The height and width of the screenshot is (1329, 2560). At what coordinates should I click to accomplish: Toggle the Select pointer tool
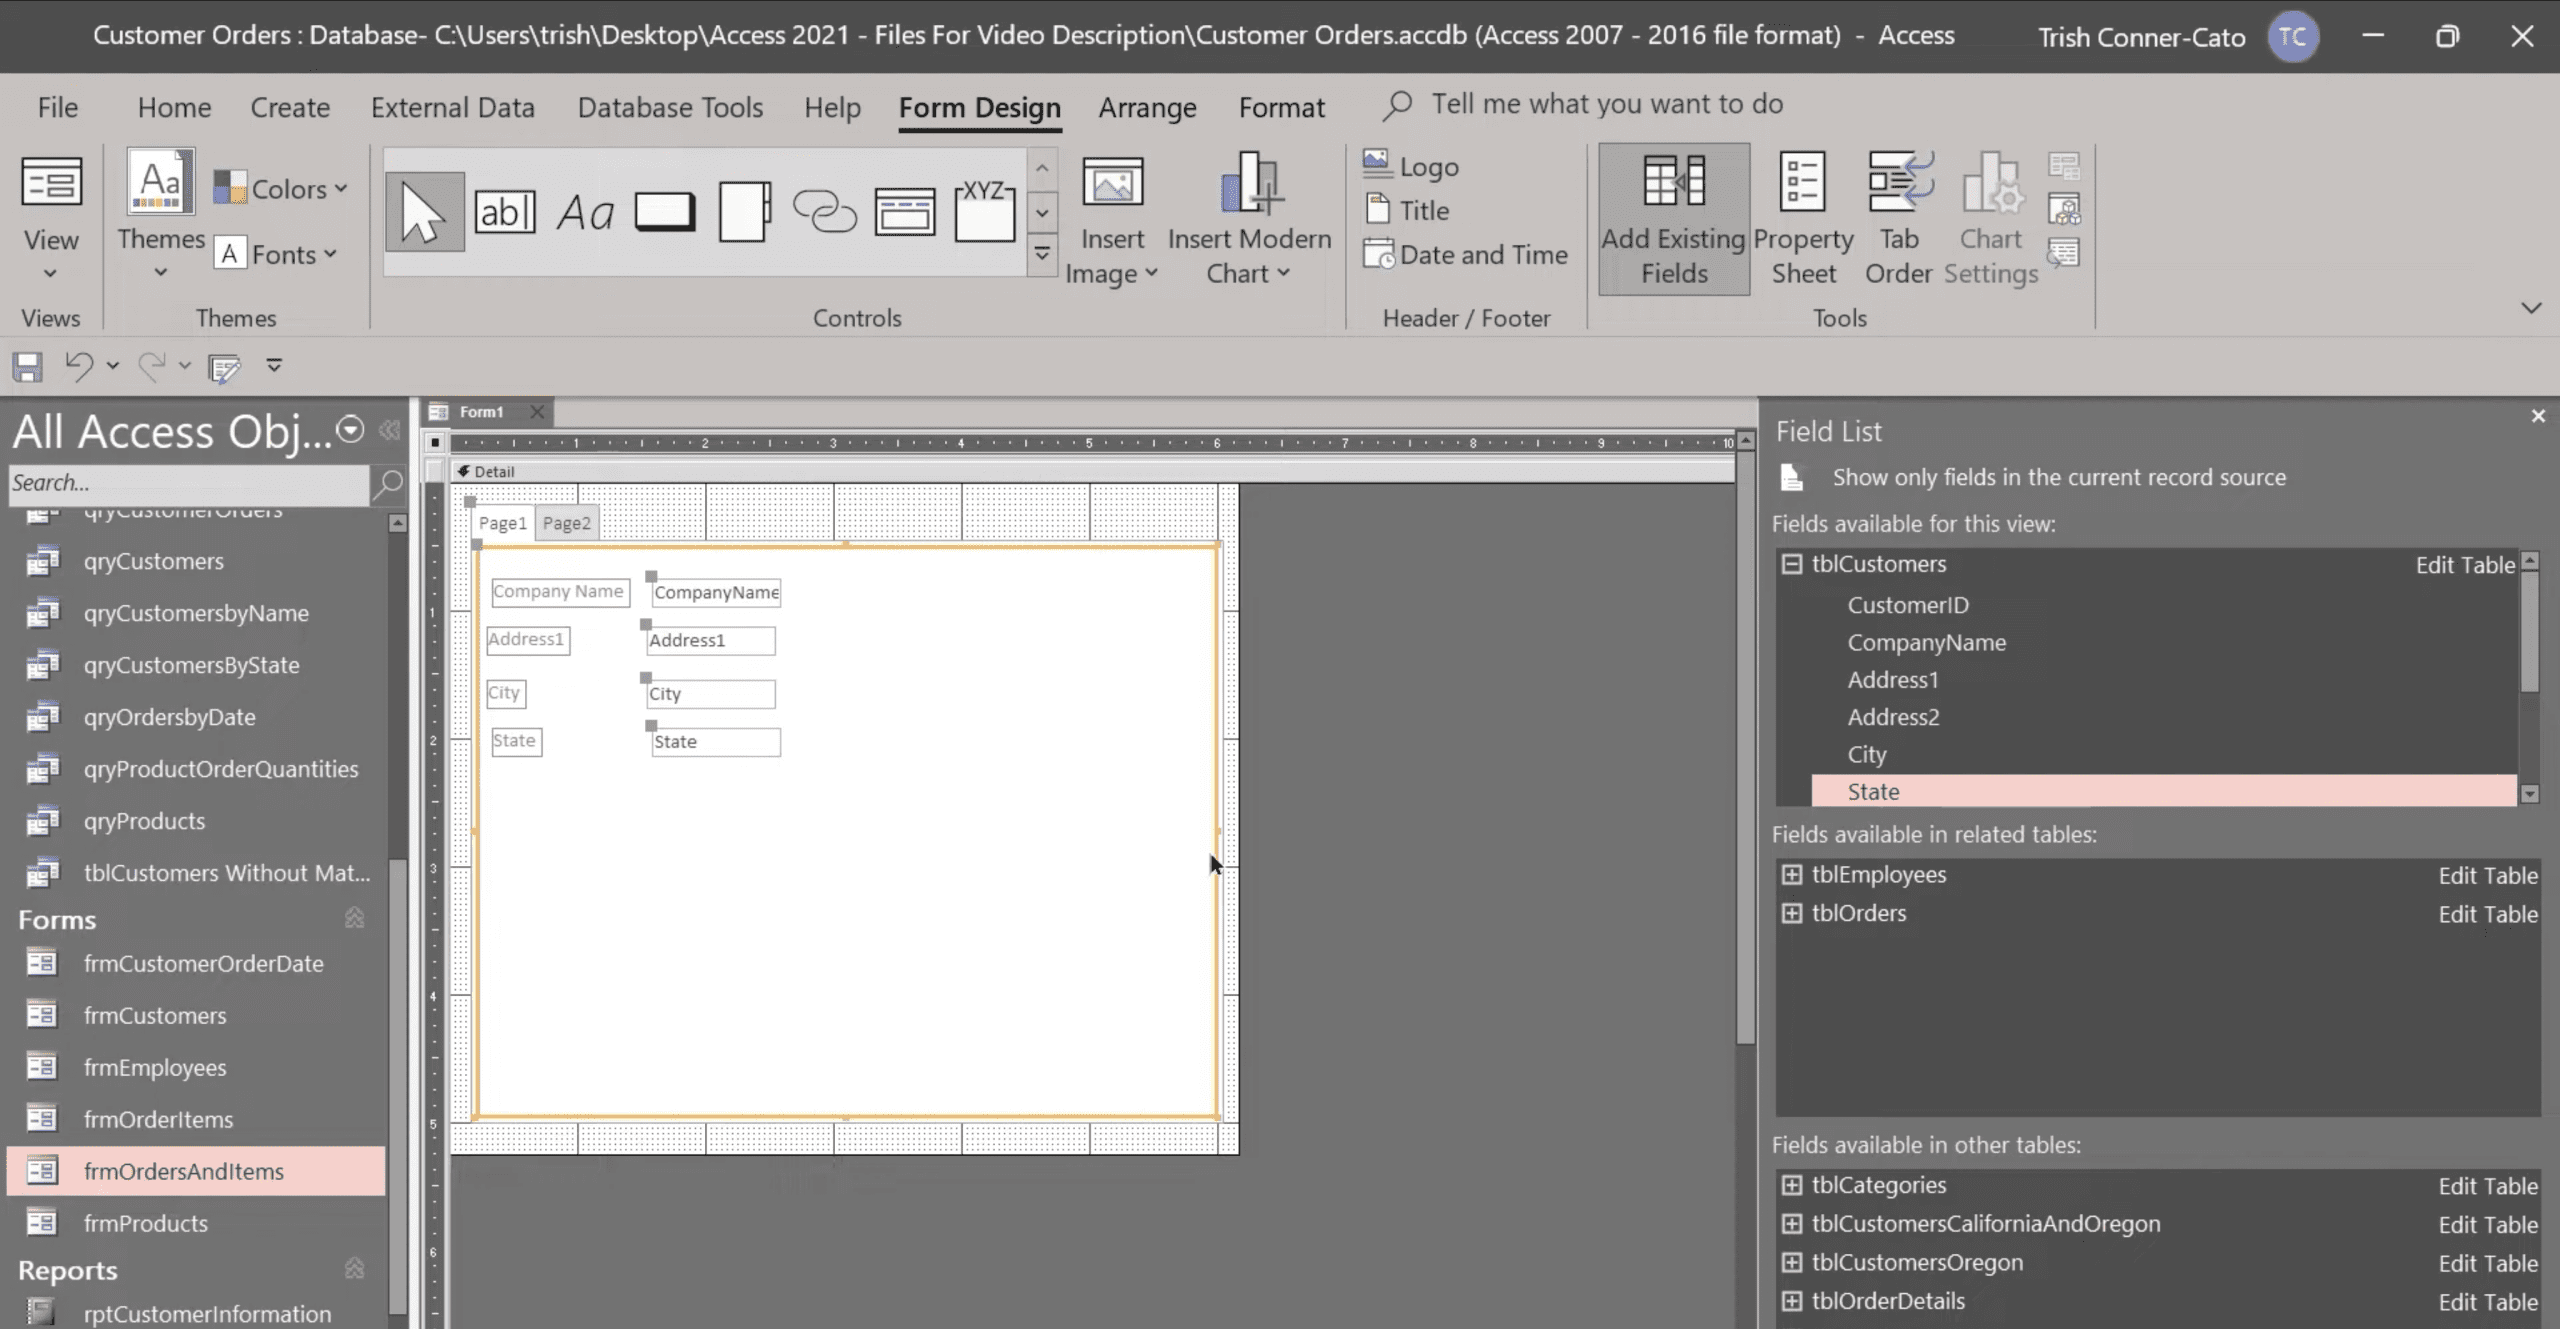(424, 212)
